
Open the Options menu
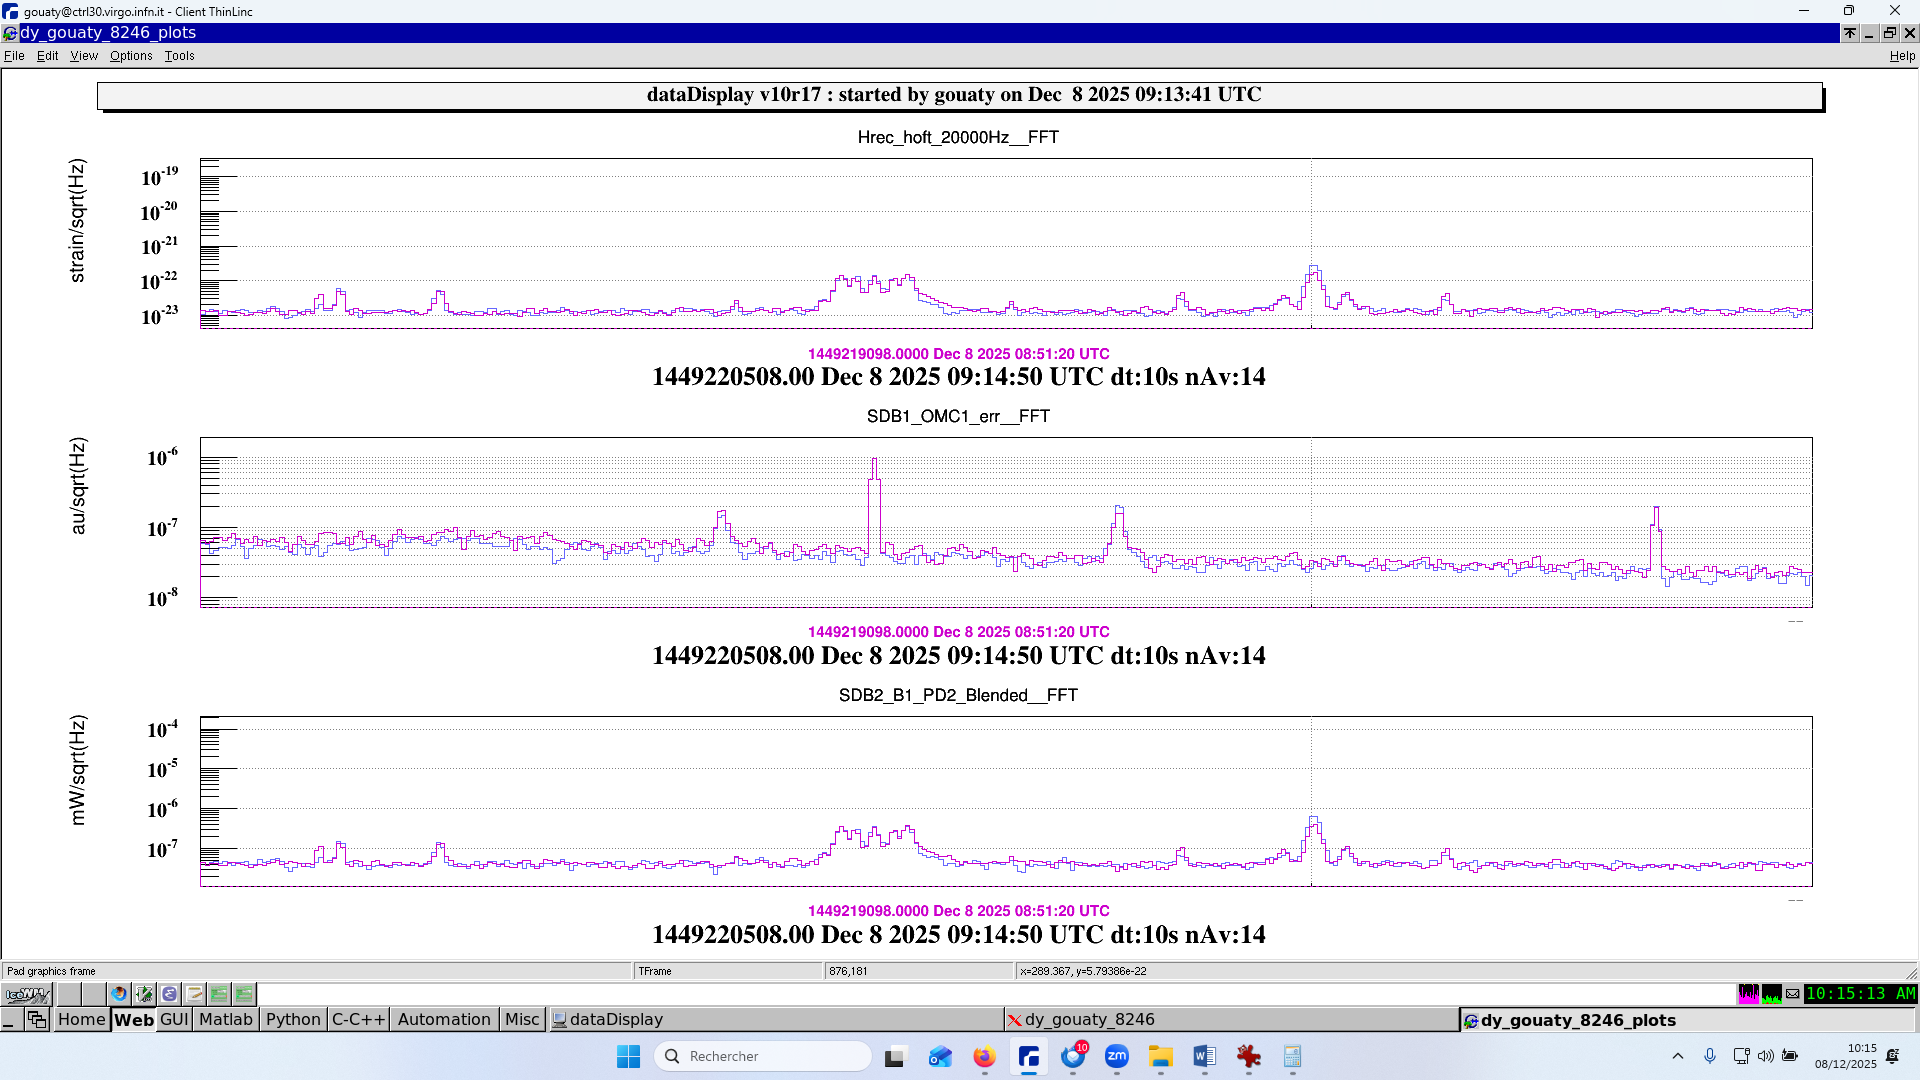(131, 56)
